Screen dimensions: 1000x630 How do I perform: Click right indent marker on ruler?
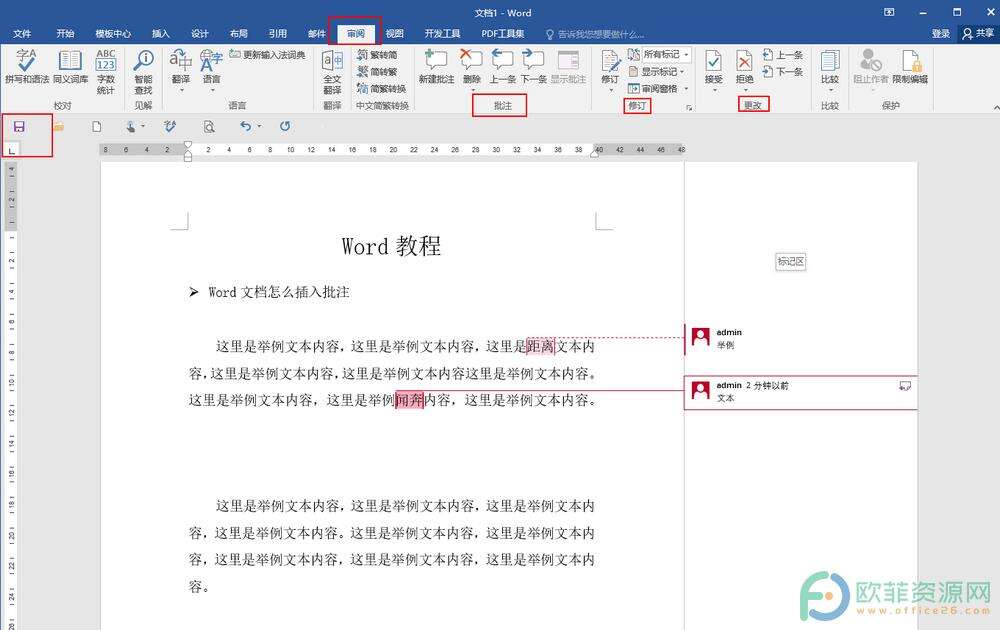click(x=594, y=152)
